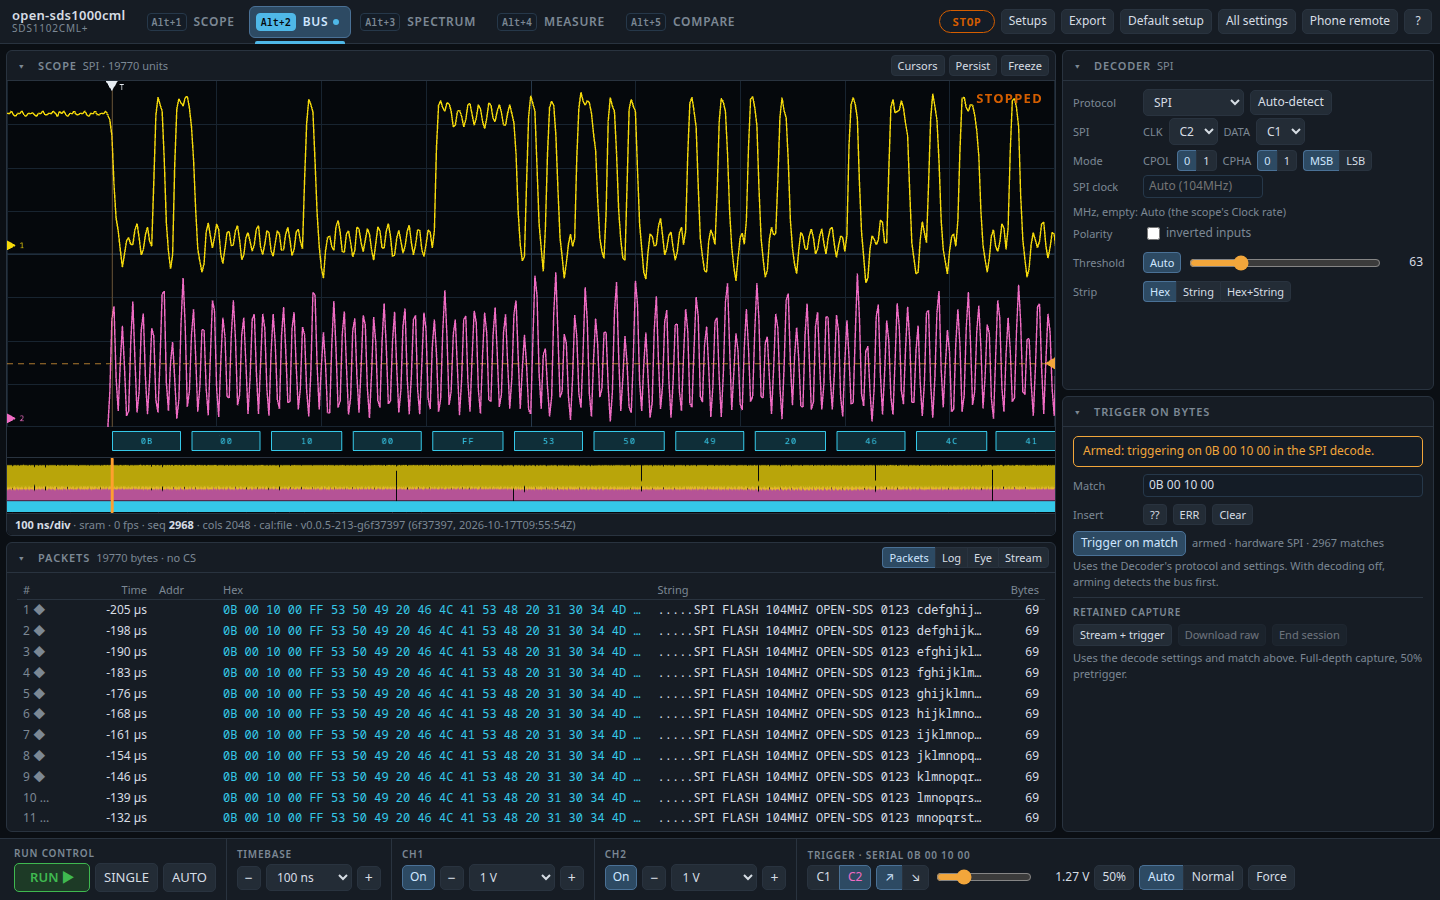This screenshot has height=900, width=1440.
Task: Adjust the trigger level slider
Action: [984, 877]
